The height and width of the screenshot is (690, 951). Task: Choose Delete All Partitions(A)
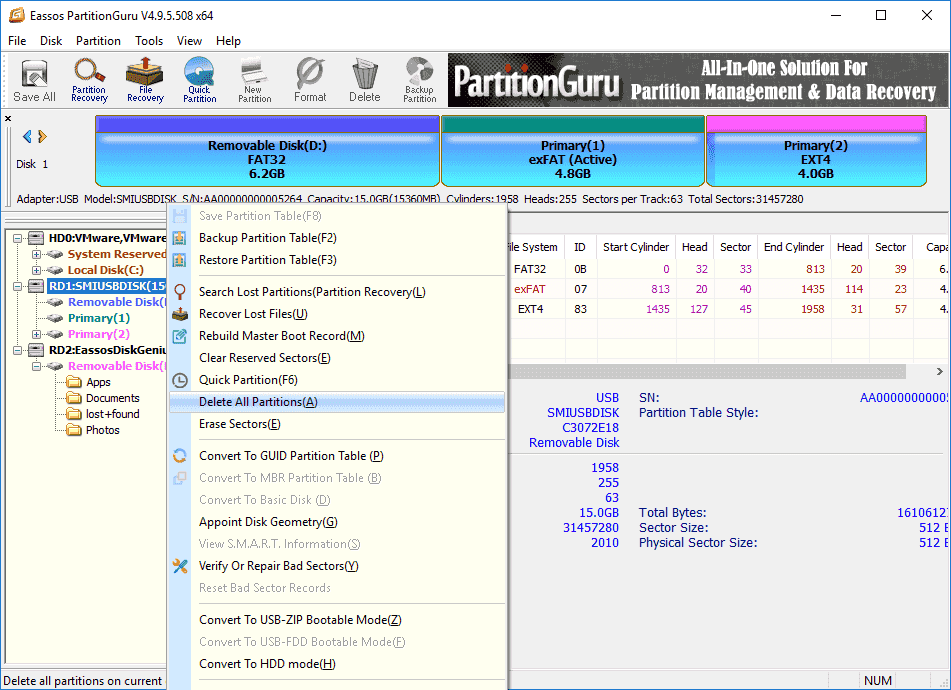click(337, 402)
